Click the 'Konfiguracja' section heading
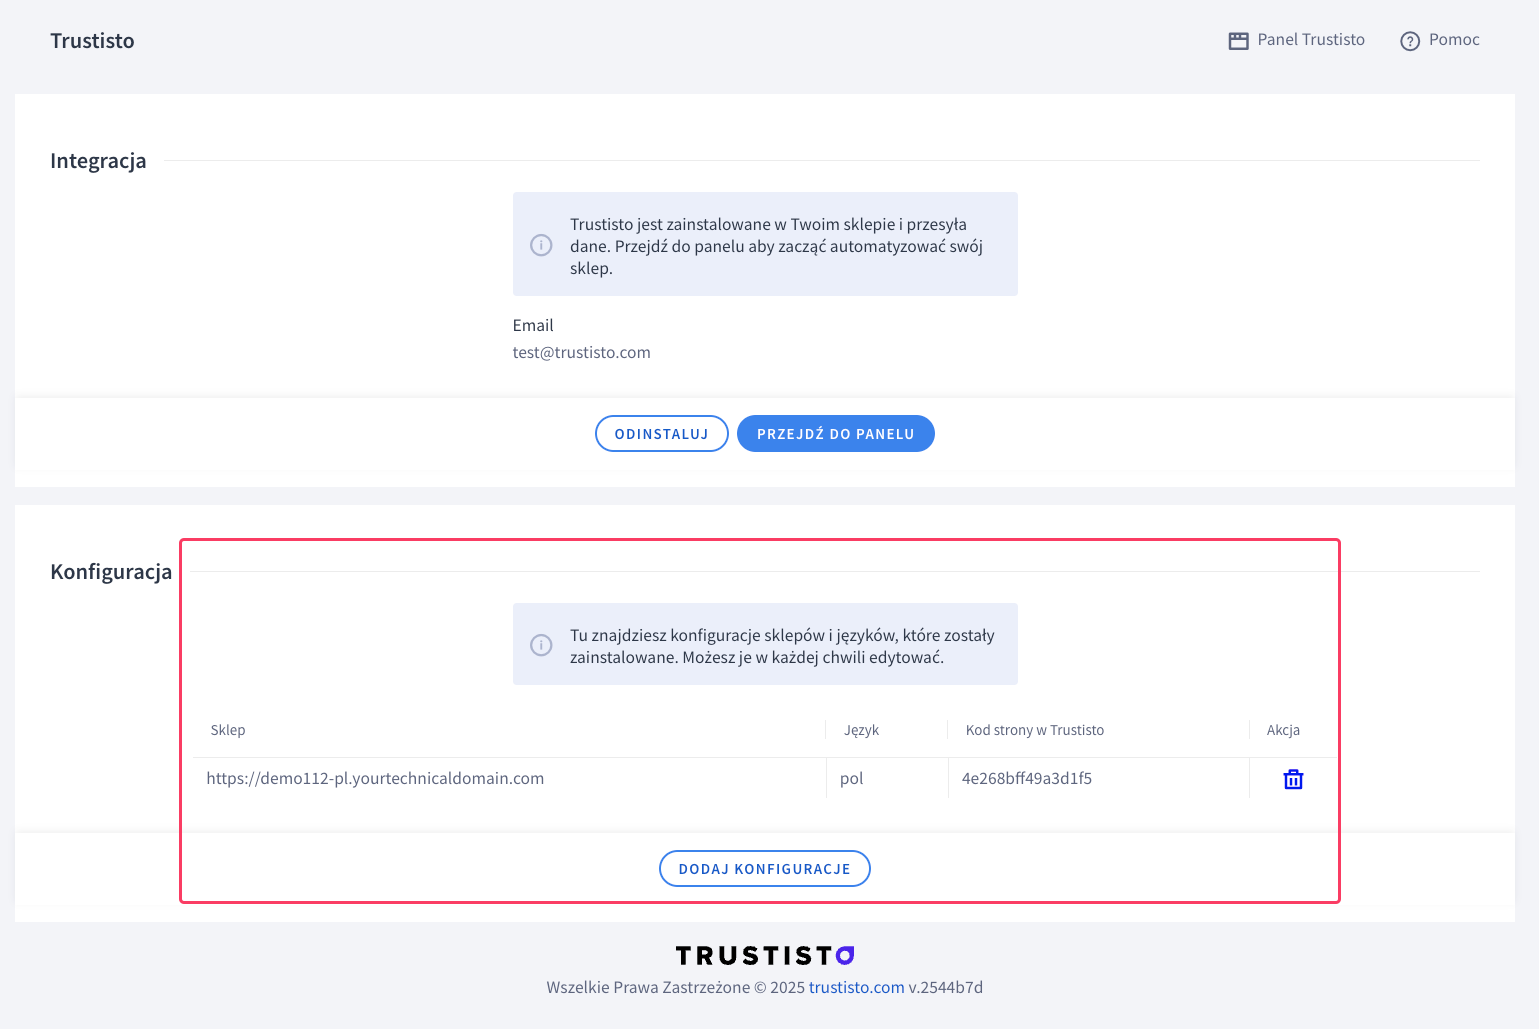 [x=111, y=572]
